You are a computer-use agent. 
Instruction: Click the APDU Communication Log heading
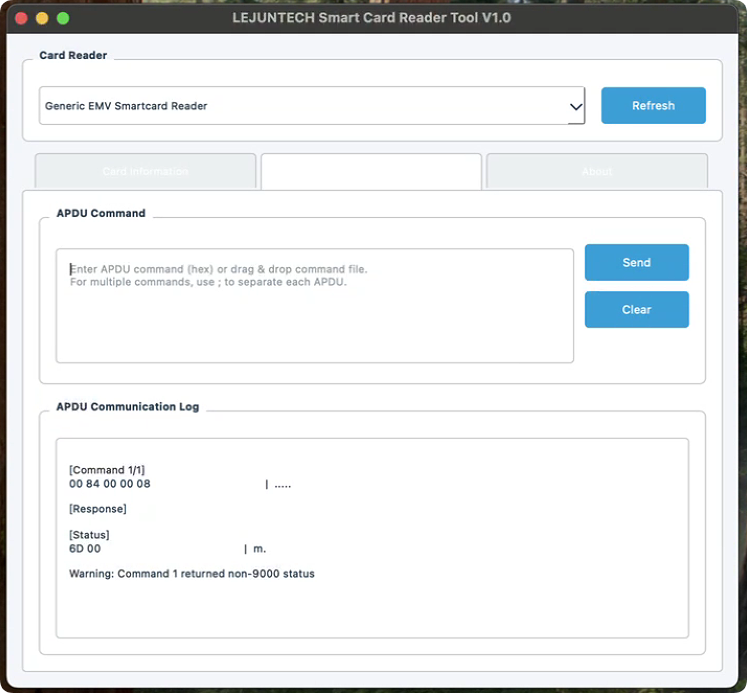point(127,407)
